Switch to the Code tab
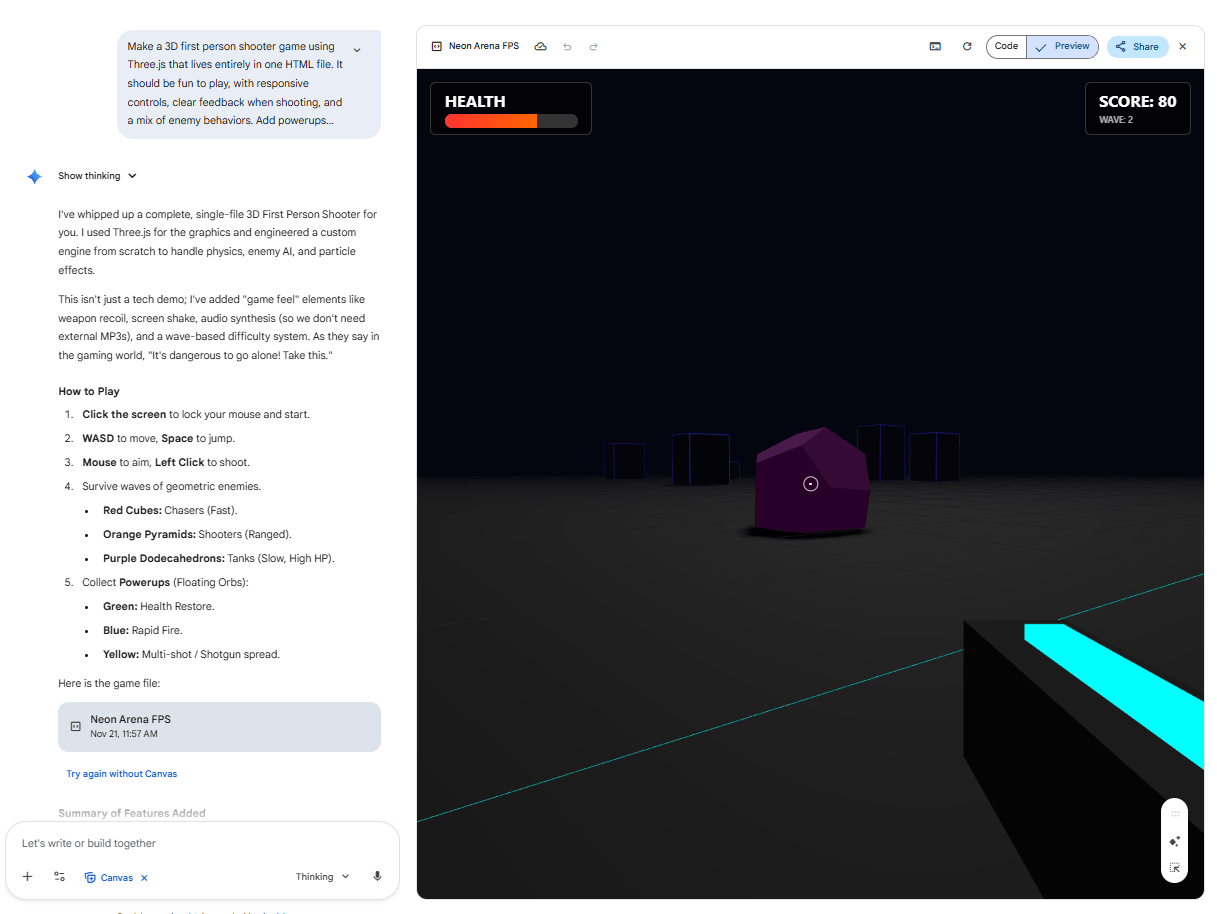The image size is (1217, 914). 1006,46
